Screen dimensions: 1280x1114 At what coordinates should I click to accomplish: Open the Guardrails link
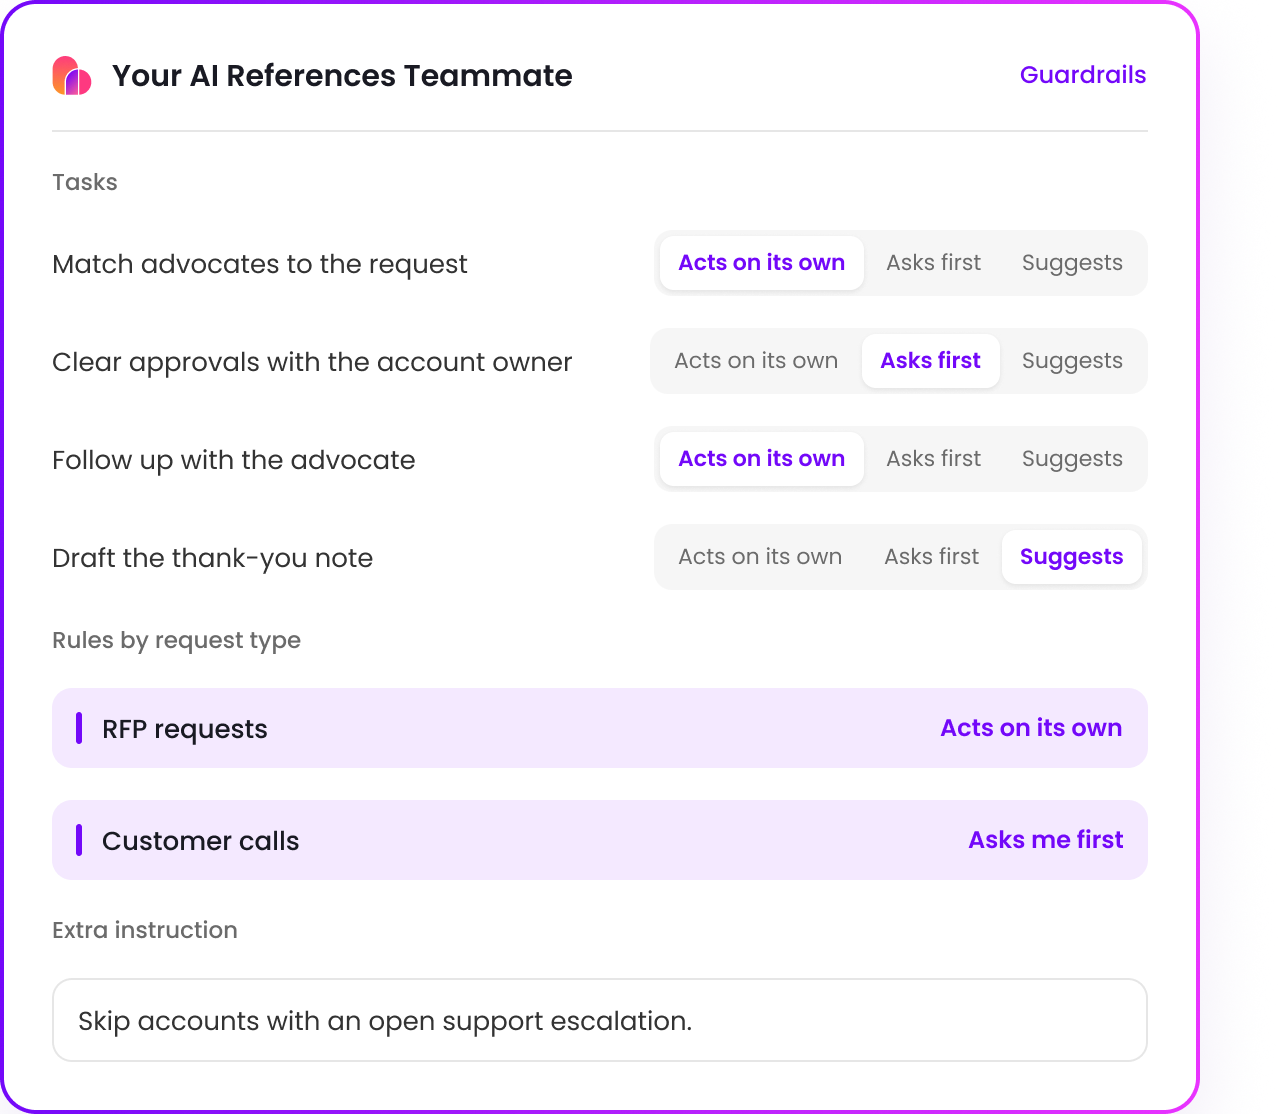pos(1083,75)
